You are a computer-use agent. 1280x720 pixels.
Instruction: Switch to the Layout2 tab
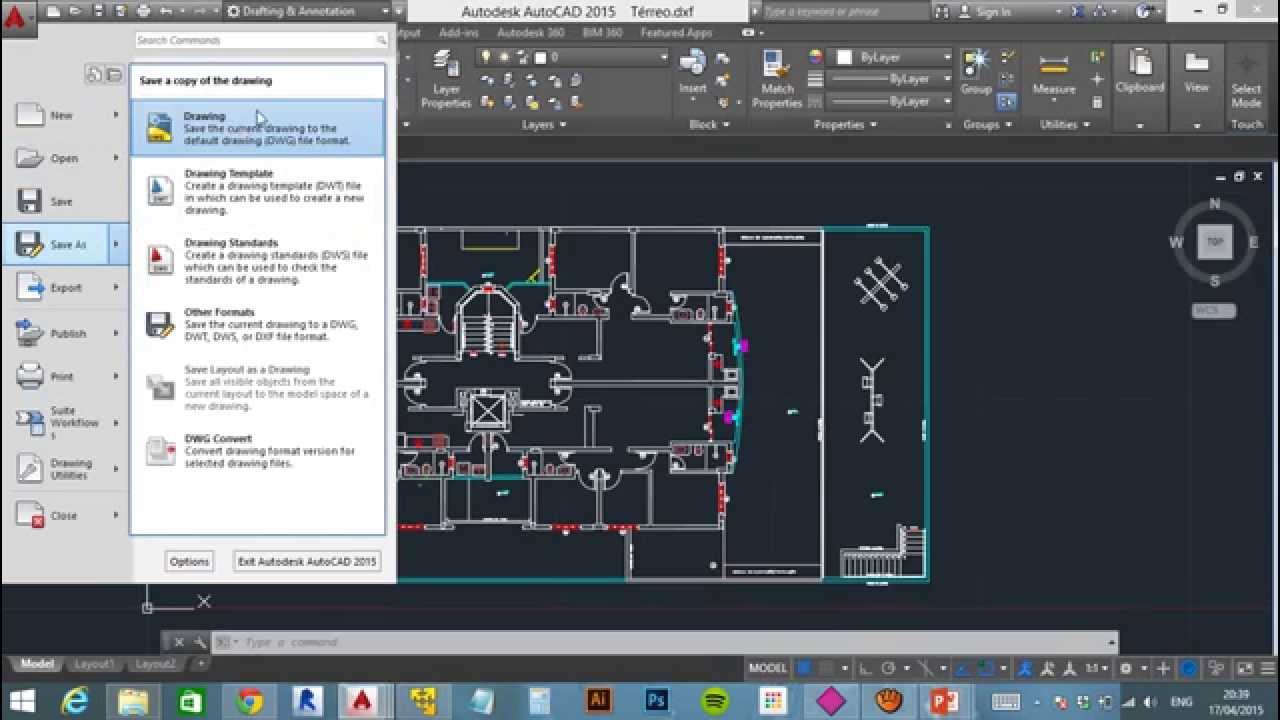[155, 664]
